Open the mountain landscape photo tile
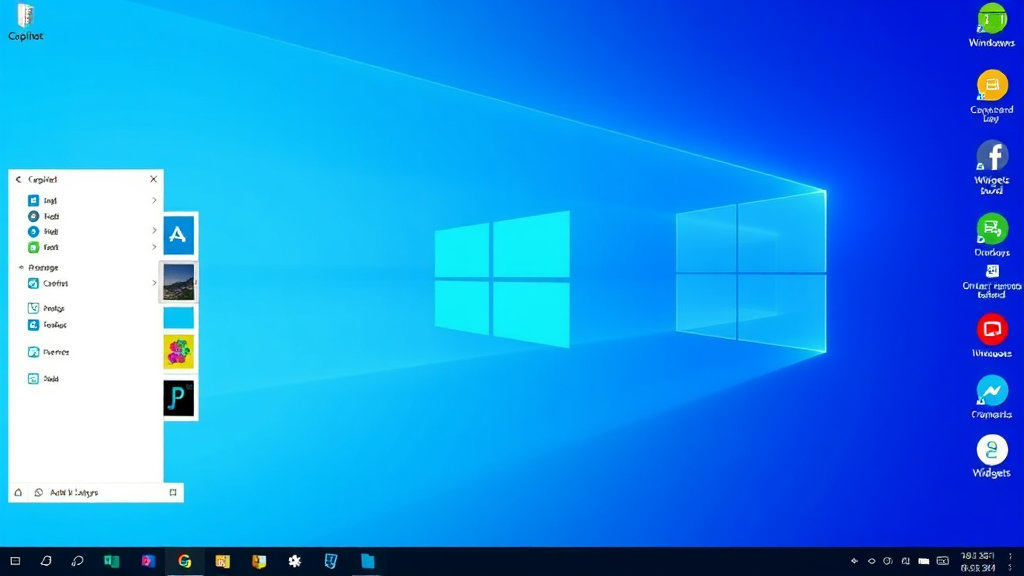The height and width of the screenshot is (576, 1024). 178,282
